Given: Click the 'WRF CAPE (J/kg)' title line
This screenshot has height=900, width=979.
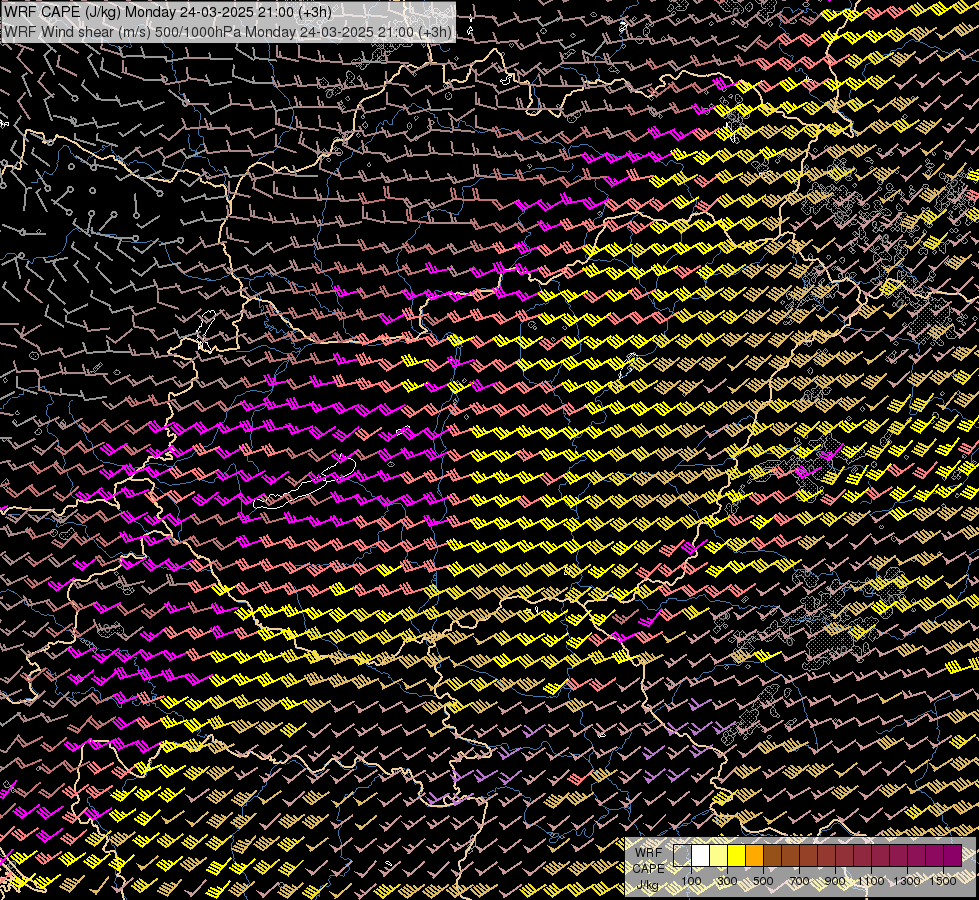Looking at the screenshot, I should point(167,11).
